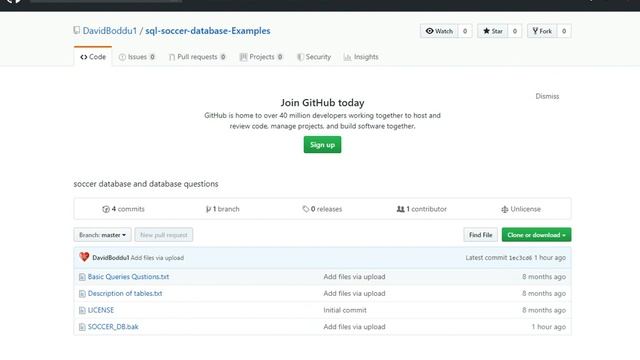The image size is (640, 360).
Task: View the 1 branch list
Action: (x=223, y=209)
